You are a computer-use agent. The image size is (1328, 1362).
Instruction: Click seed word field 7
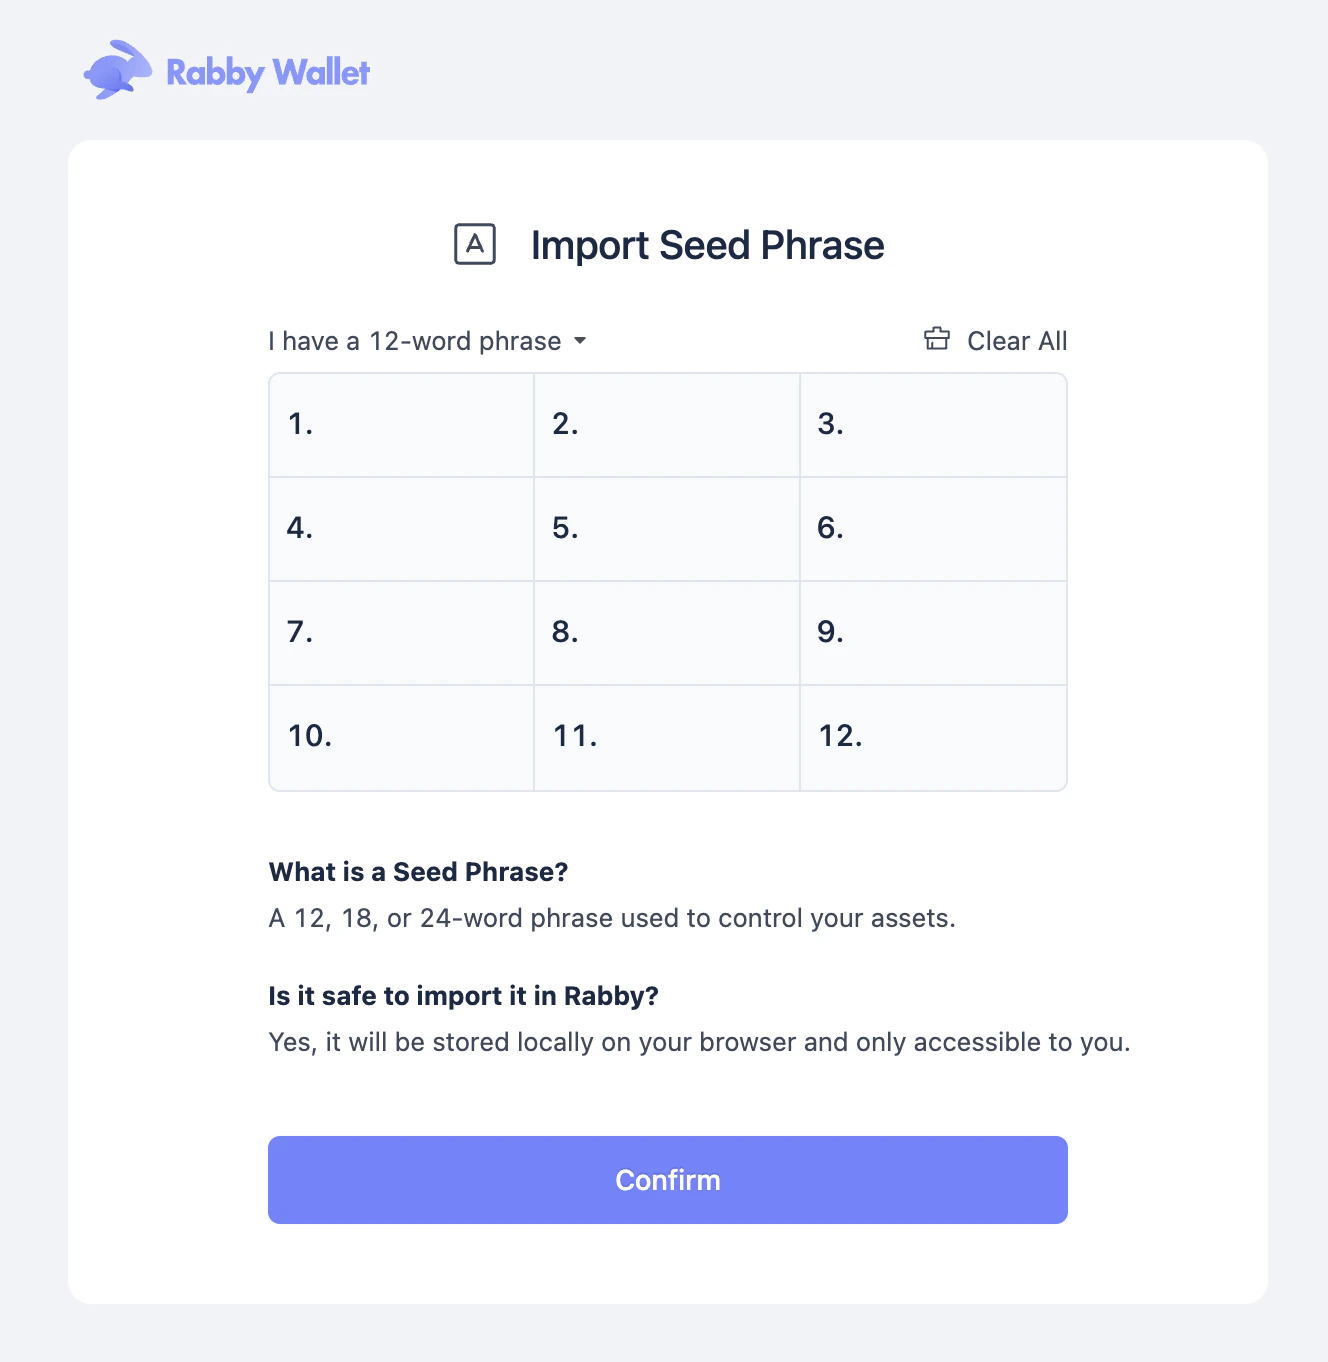pos(400,633)
